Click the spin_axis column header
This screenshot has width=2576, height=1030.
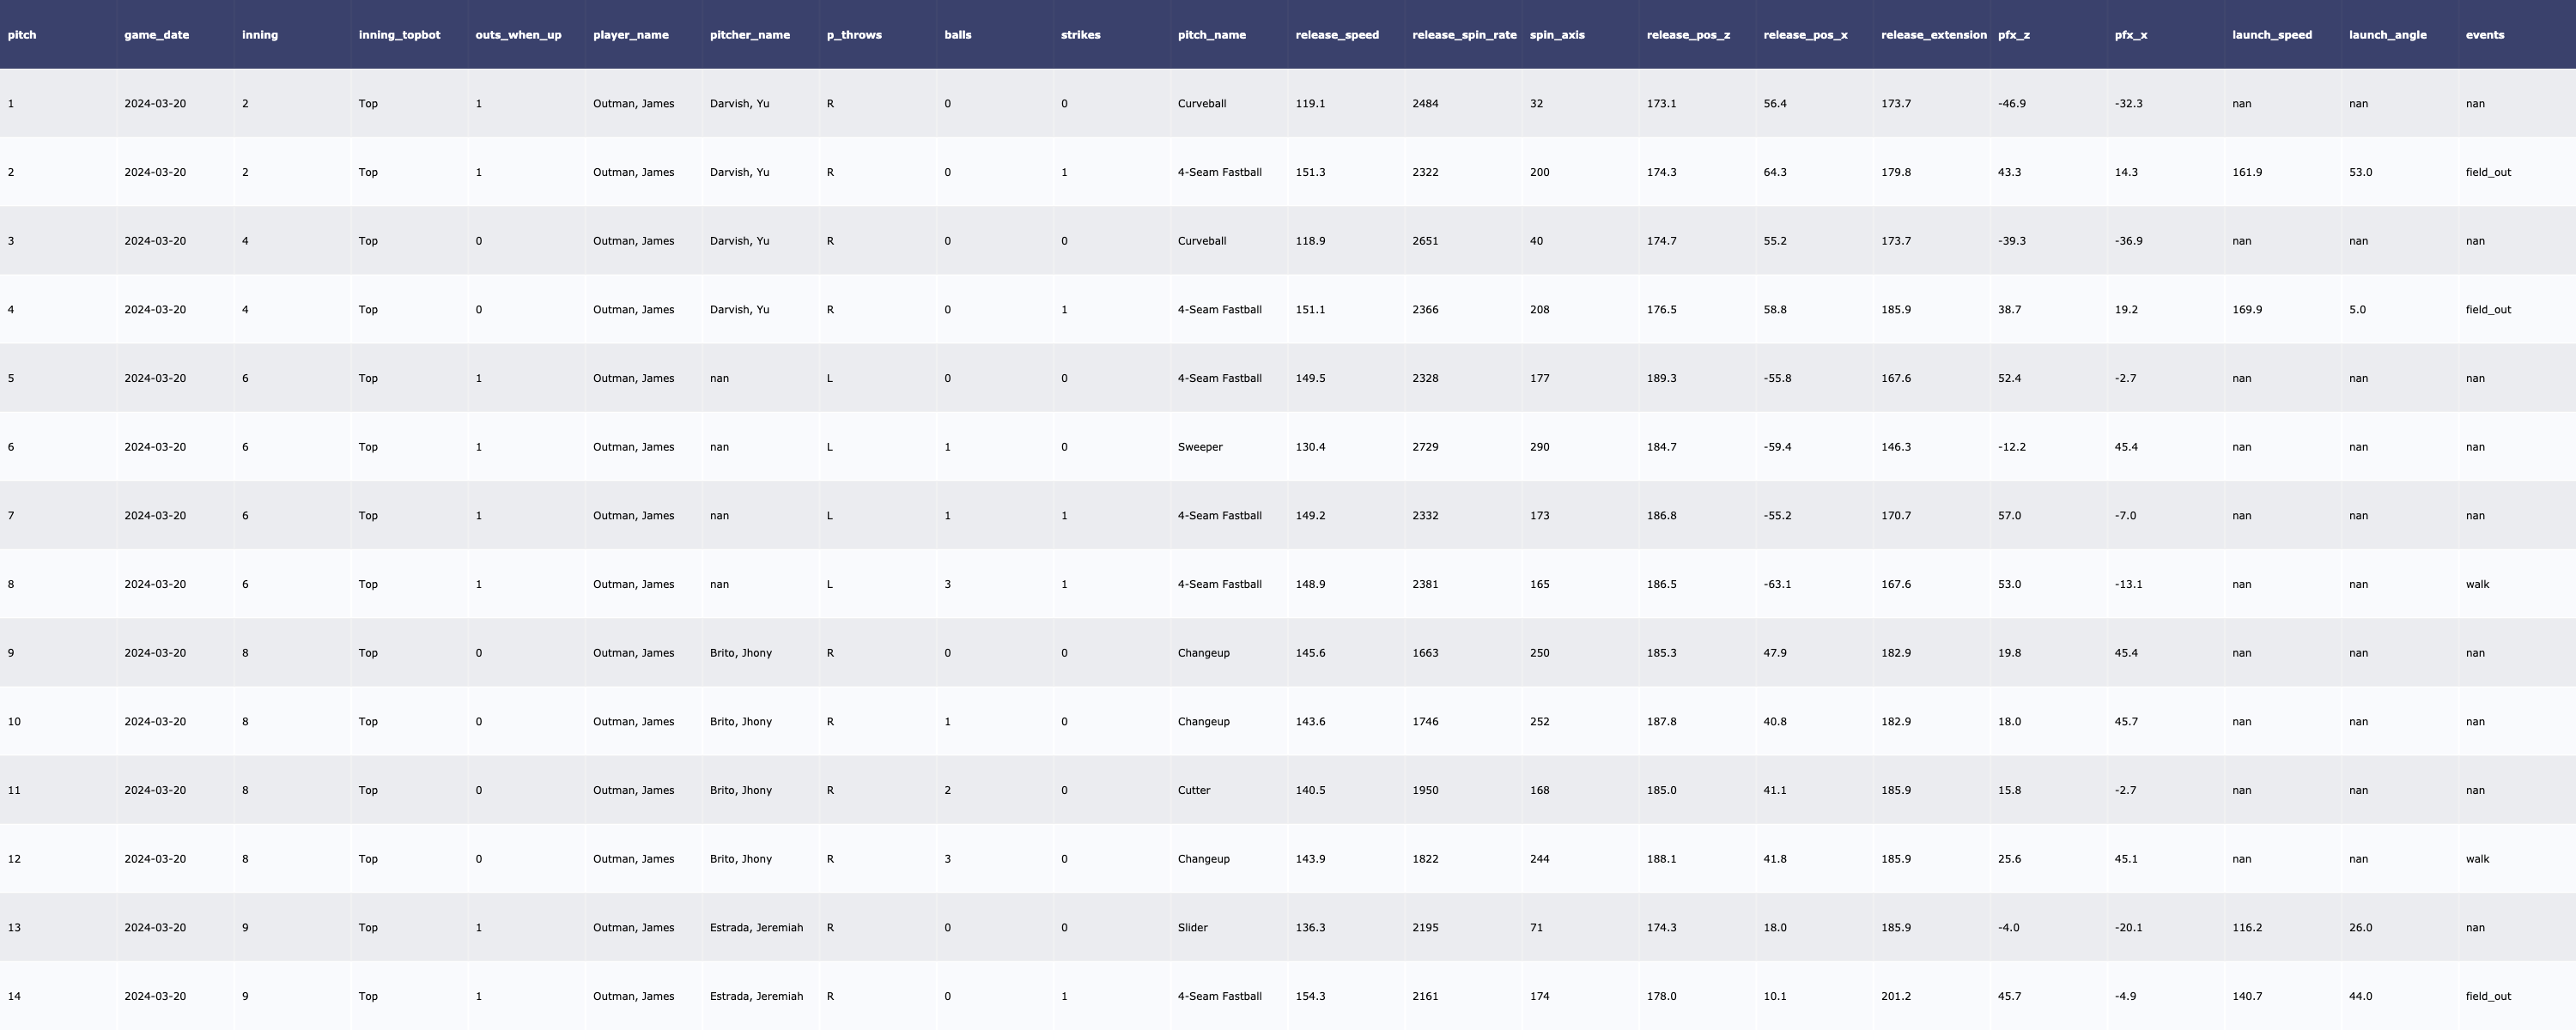click(x=1556, y=35)
